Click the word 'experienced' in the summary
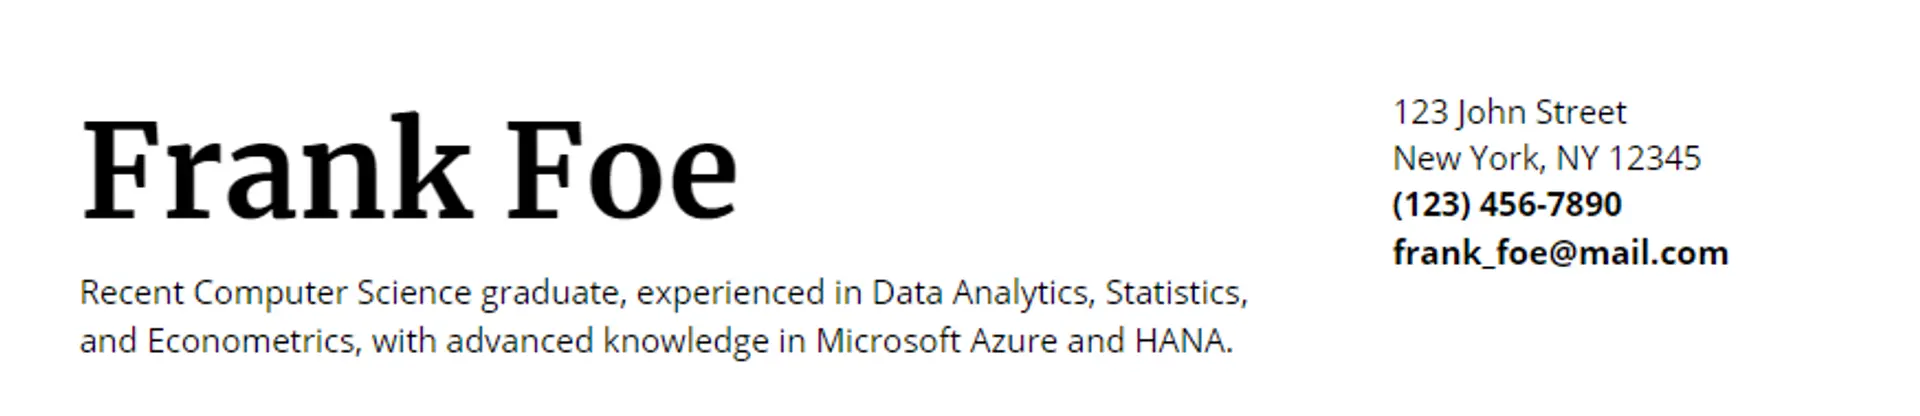 pos(730,293)
